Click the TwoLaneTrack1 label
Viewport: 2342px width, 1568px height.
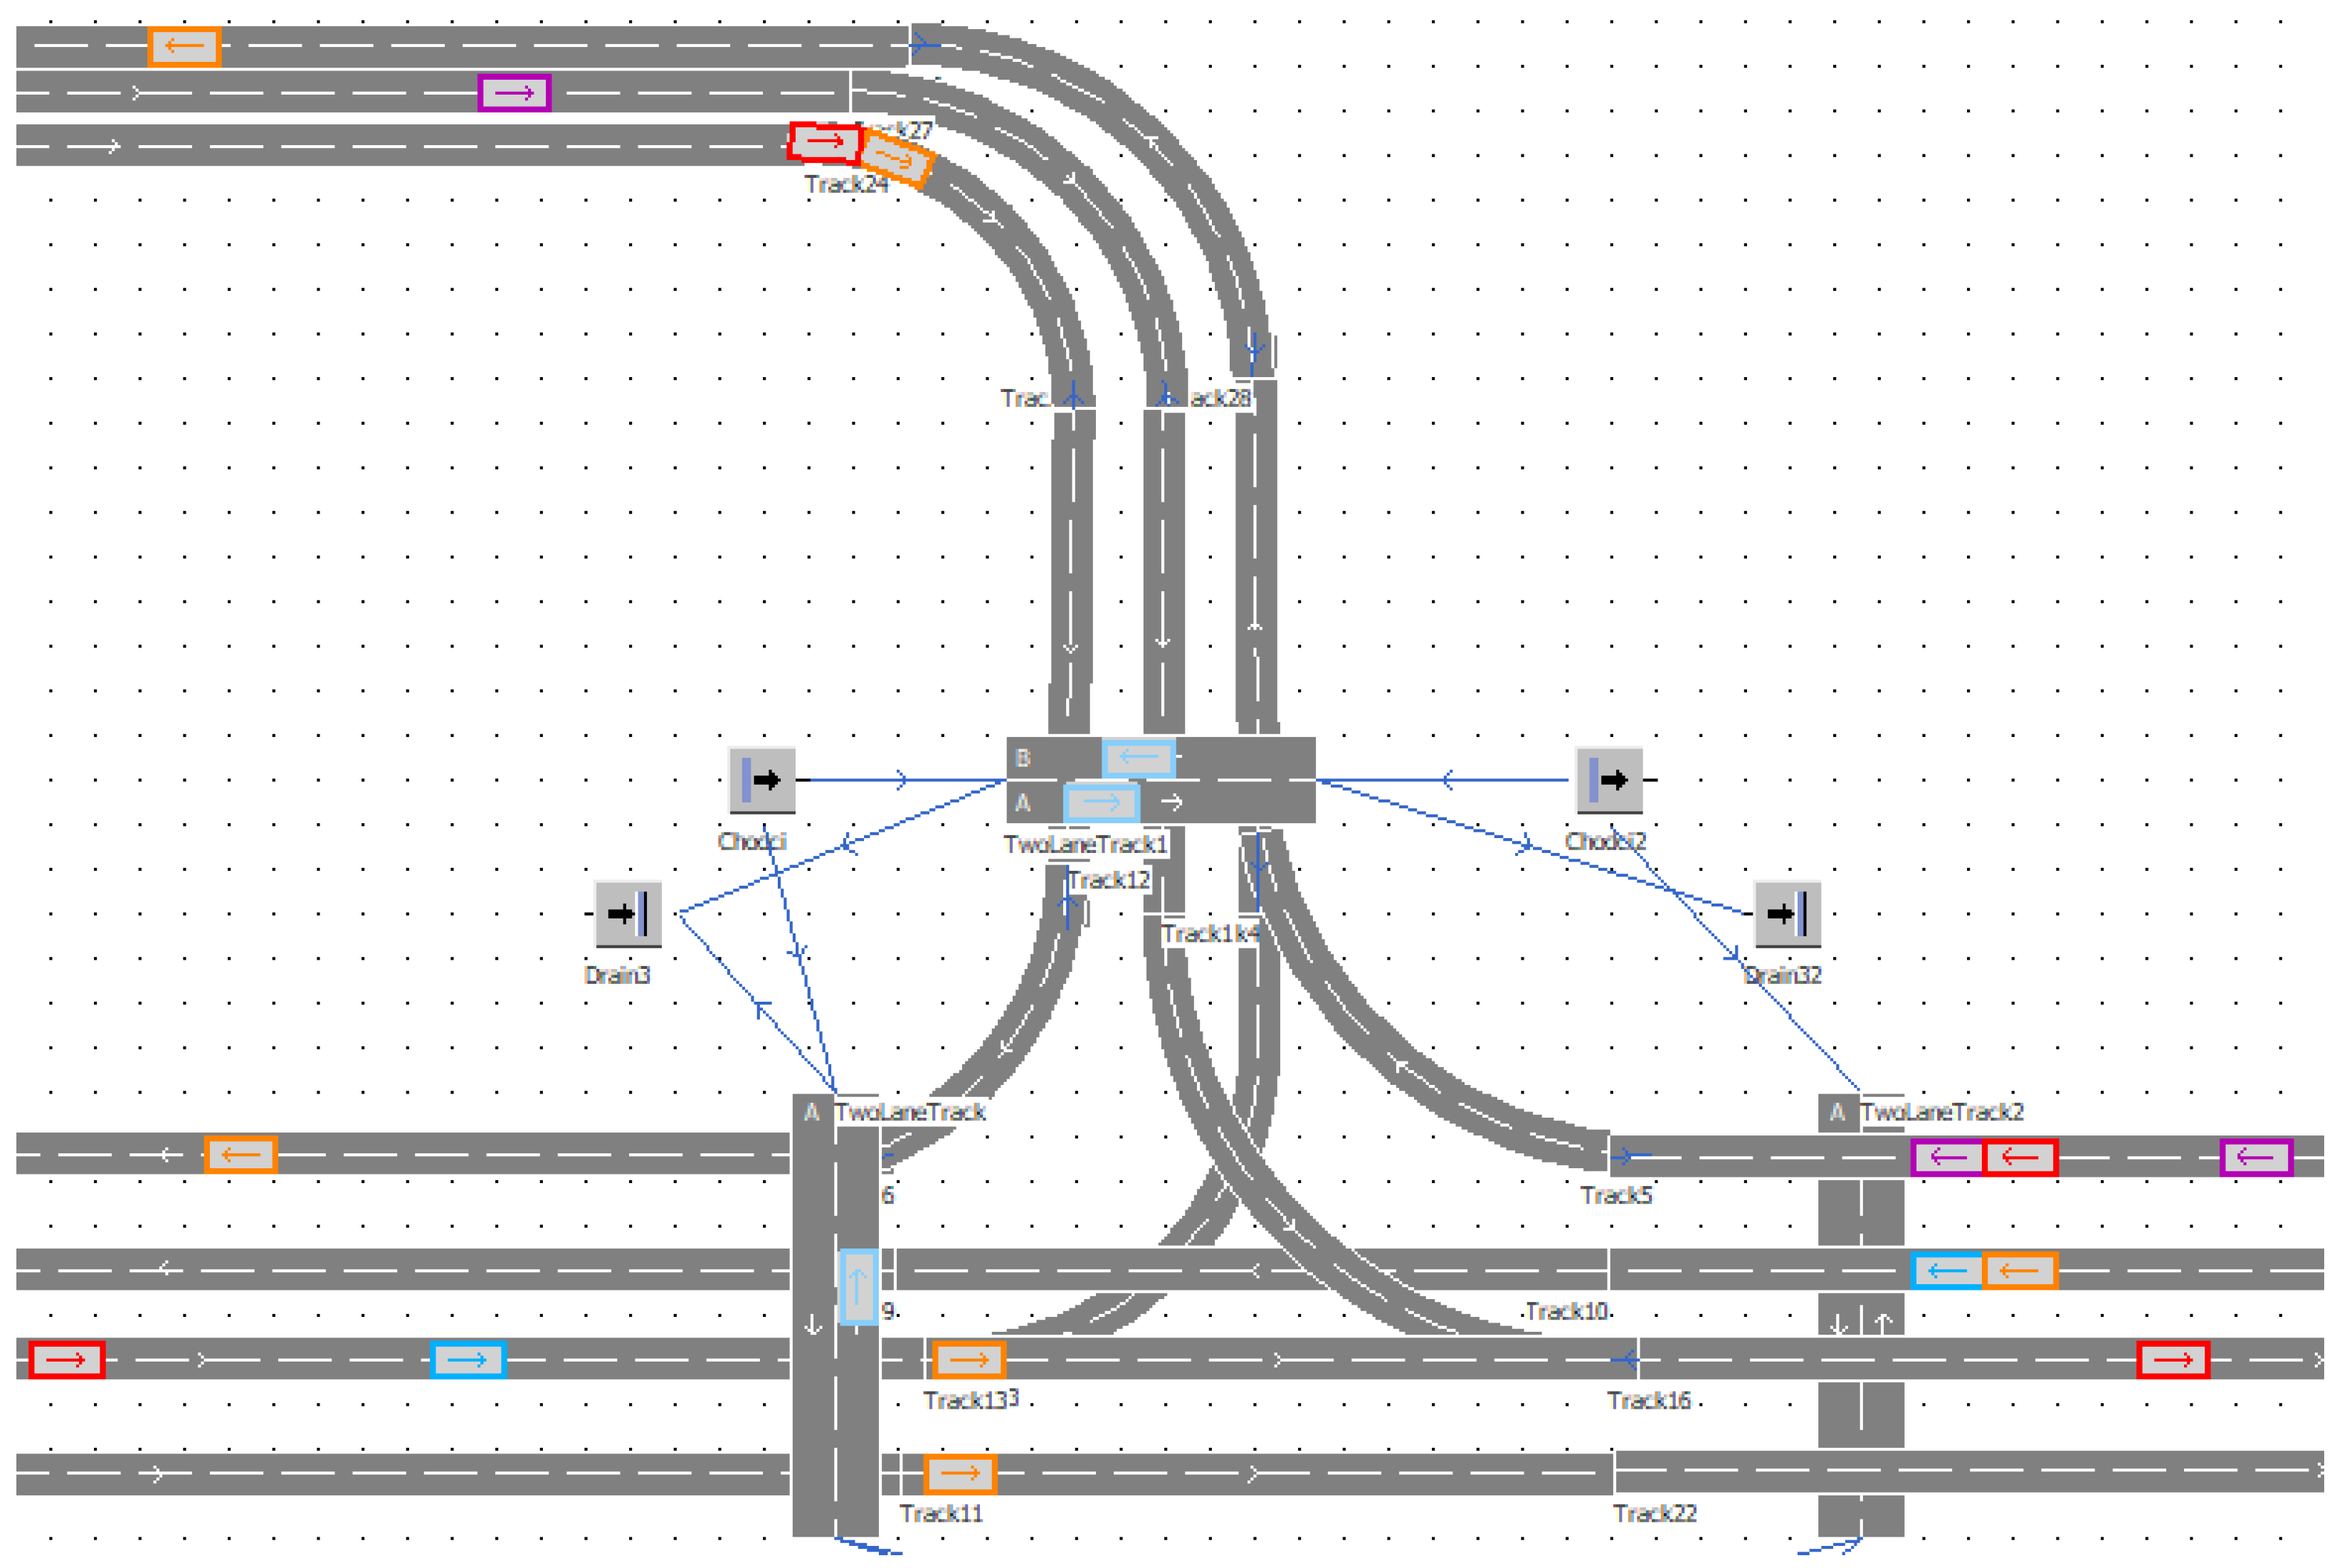click(1085, 844)
